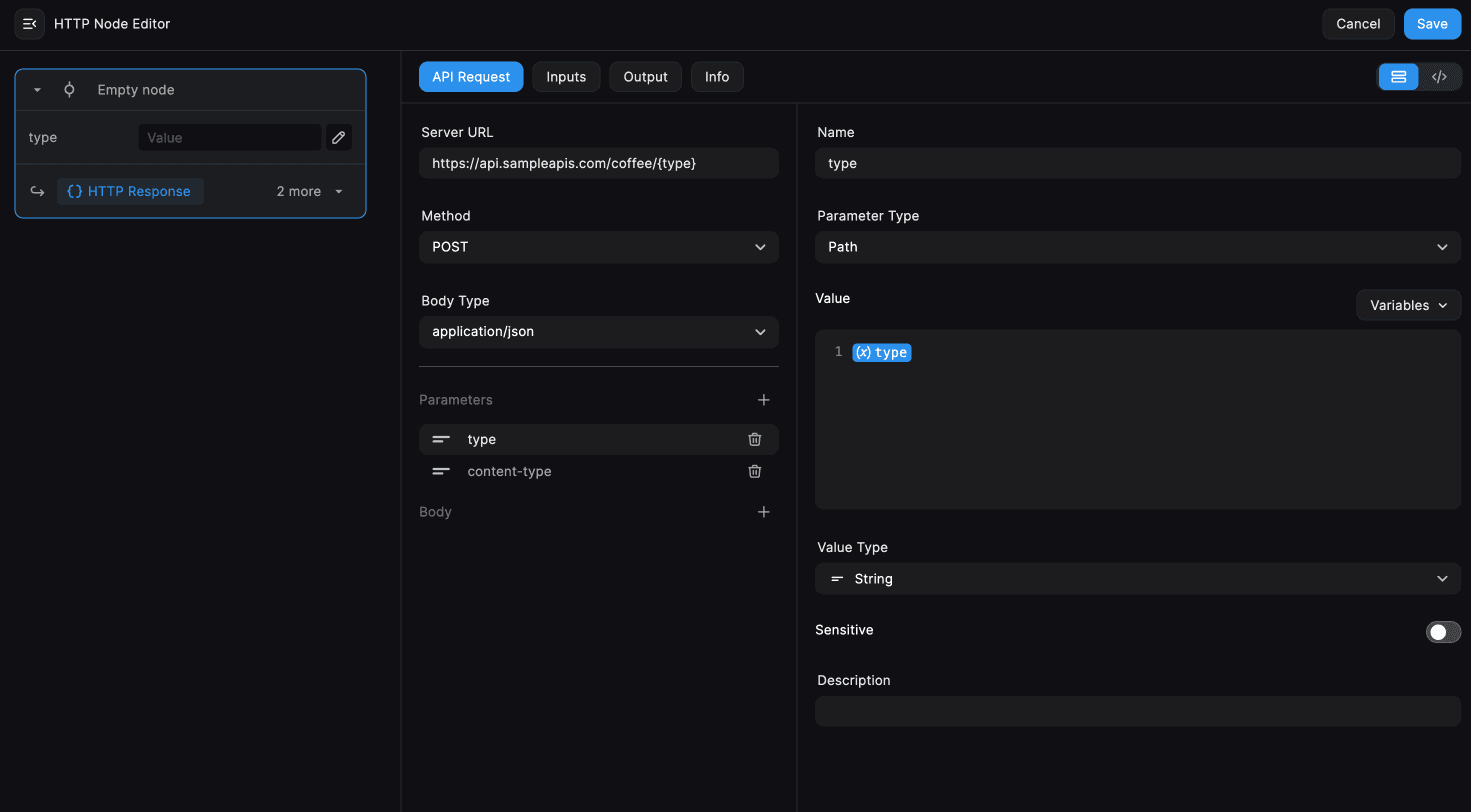The width and height of the screenshot is (1471, 812).
Task: Cancel editing the HTTP node
Action: click(x=1358, y=24)
